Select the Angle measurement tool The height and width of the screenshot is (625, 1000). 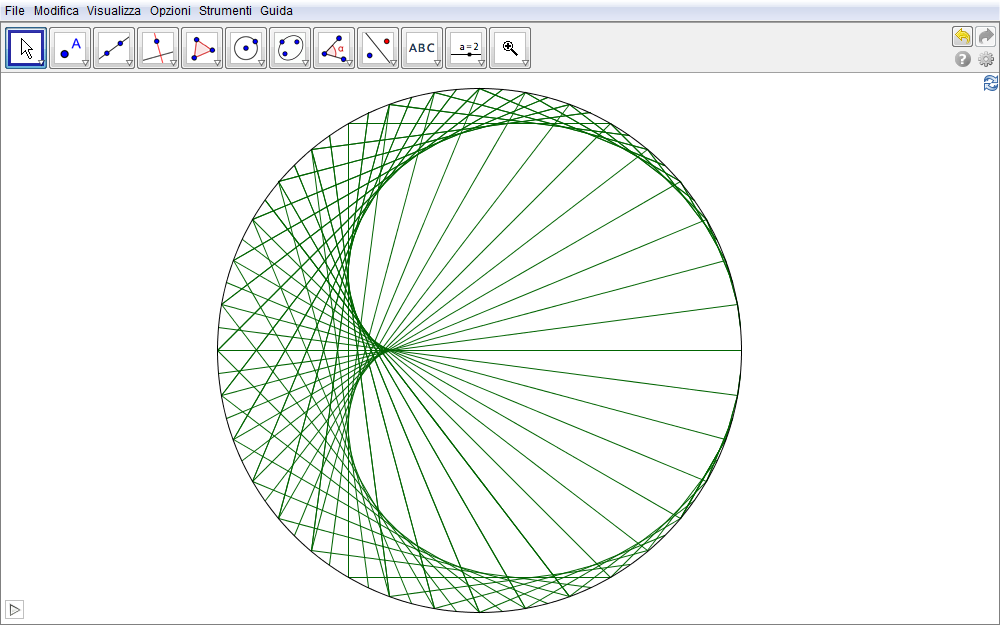(x=334, y=48)
